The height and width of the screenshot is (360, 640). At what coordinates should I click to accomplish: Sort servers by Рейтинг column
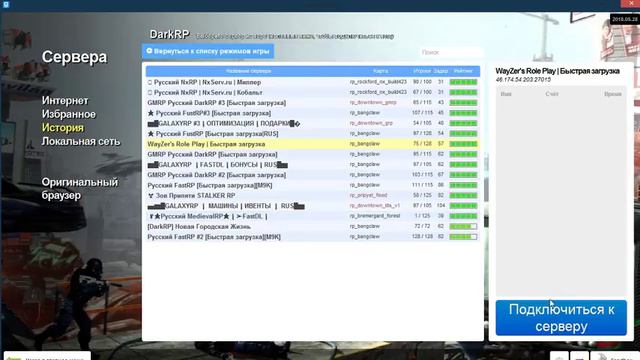(463, 71)
